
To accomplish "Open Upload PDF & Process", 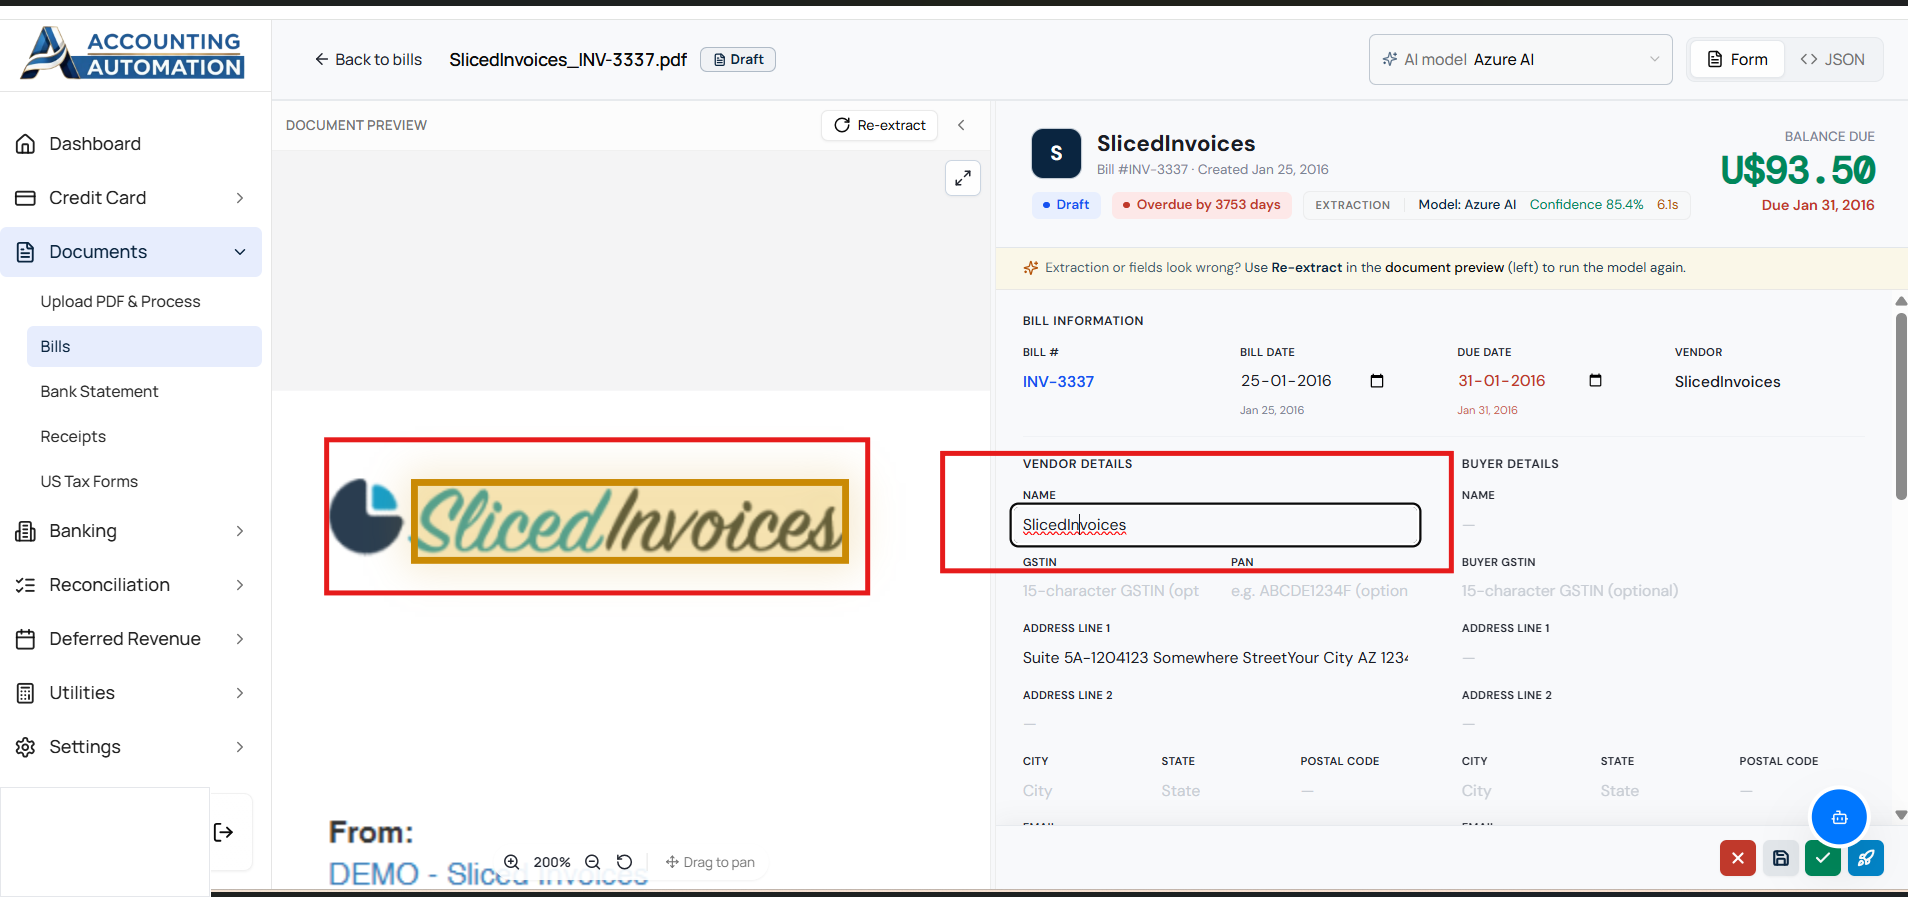I will 120,301.
